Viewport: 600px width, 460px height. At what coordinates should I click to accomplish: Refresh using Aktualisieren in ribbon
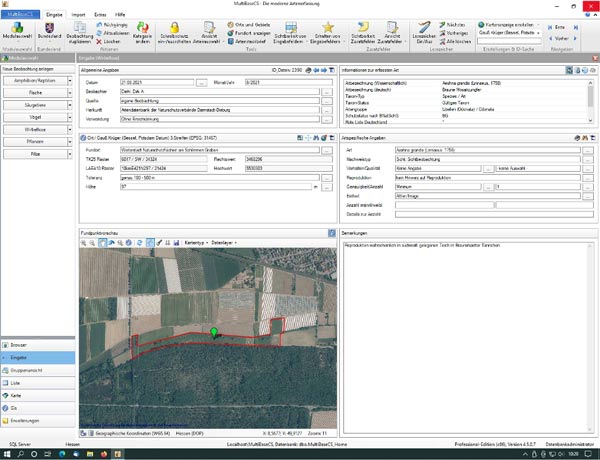coord(112,33)
